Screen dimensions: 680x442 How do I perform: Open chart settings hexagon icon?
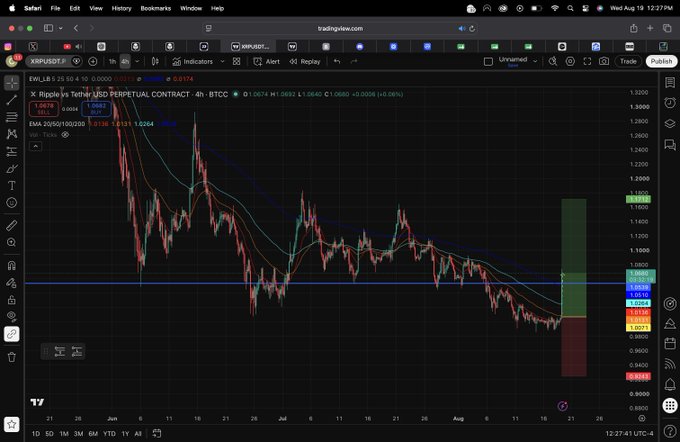[x=570, y=62]
